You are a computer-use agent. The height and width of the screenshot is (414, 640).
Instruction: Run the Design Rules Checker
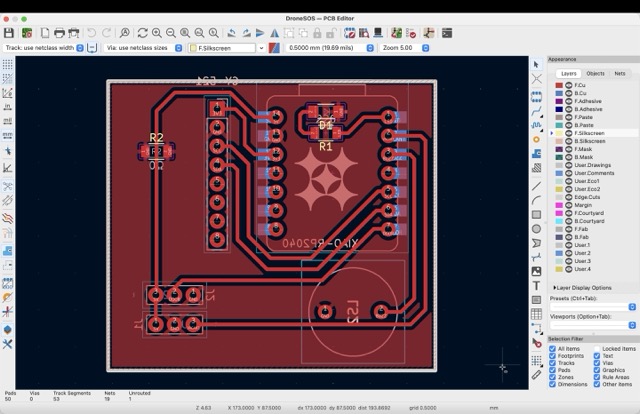tap(411, 33)
